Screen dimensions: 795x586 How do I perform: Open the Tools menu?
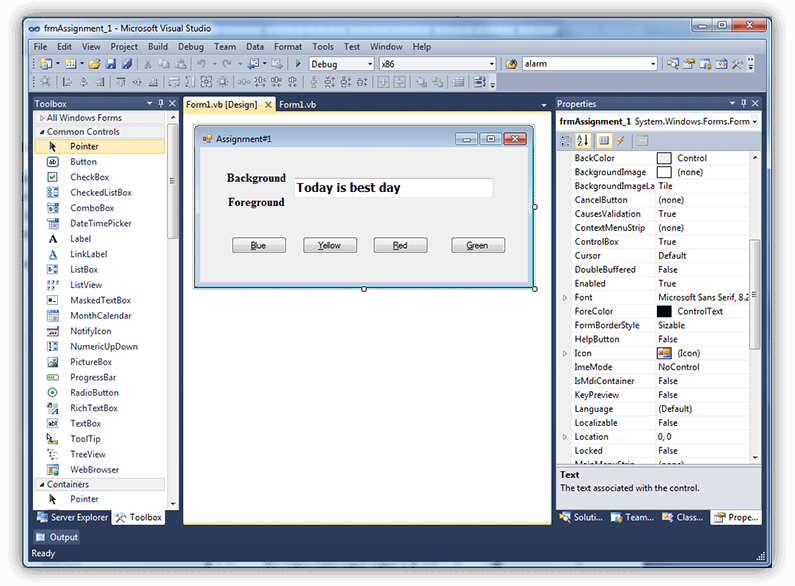(x=323, y=47)
